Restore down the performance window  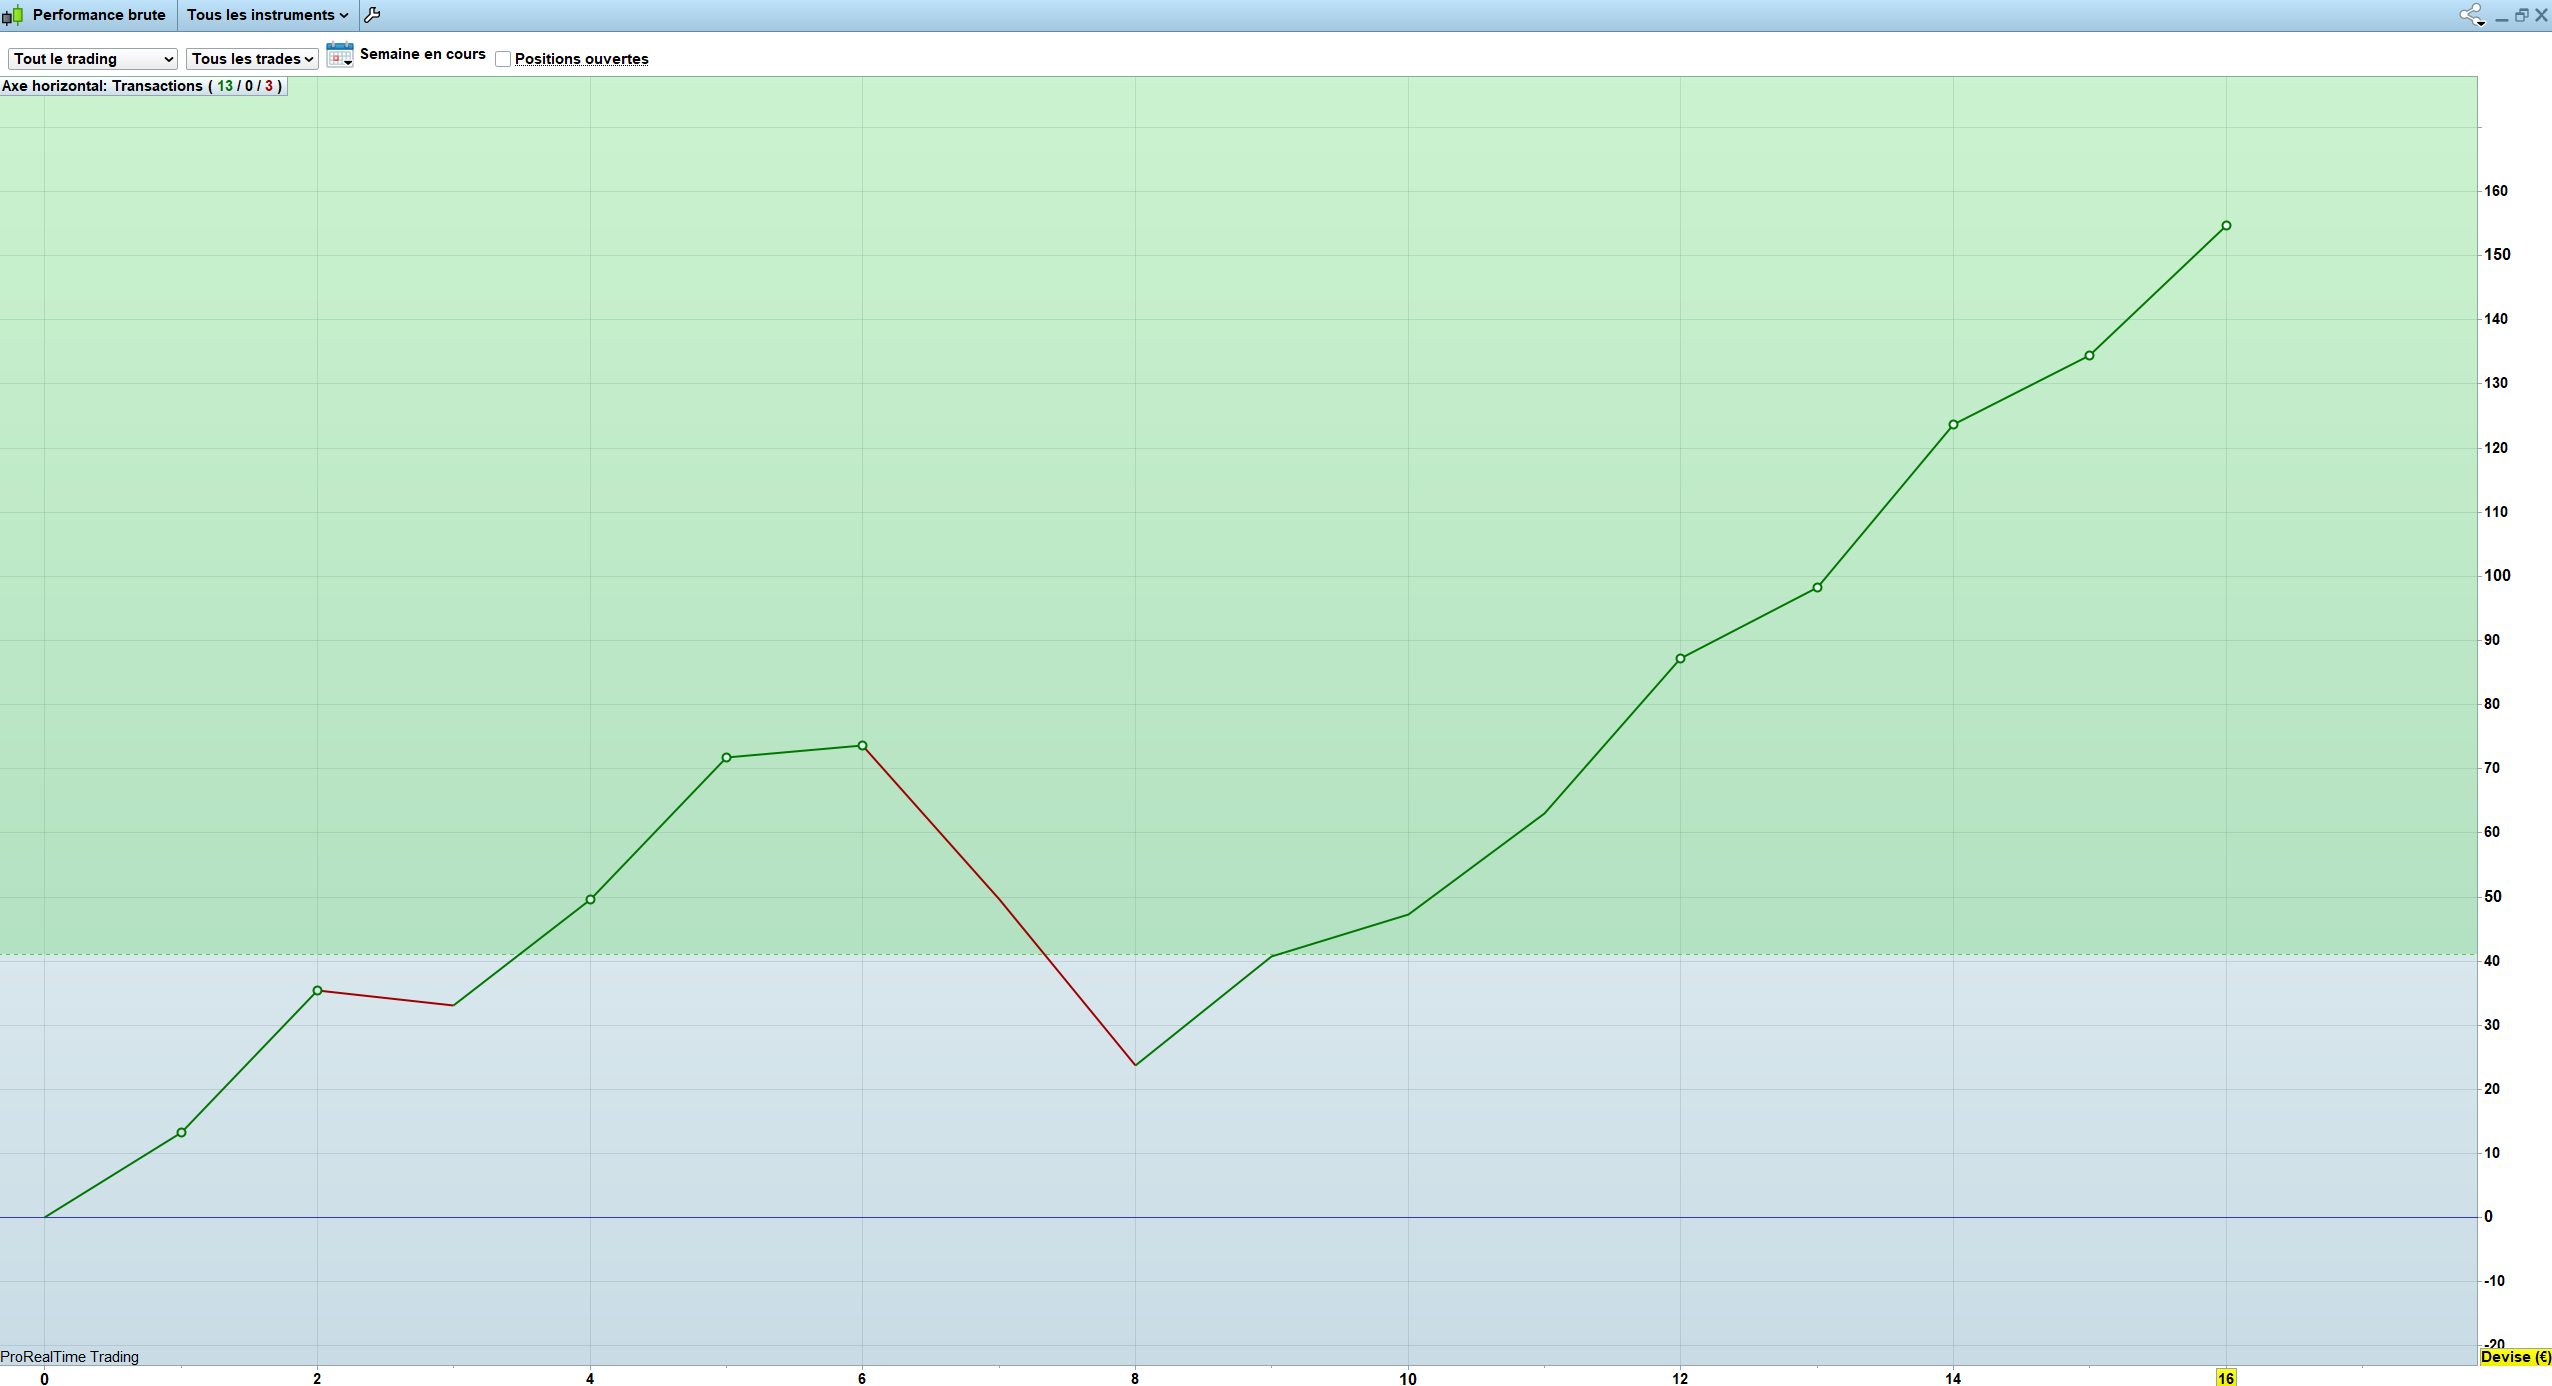click(2521, 15)
